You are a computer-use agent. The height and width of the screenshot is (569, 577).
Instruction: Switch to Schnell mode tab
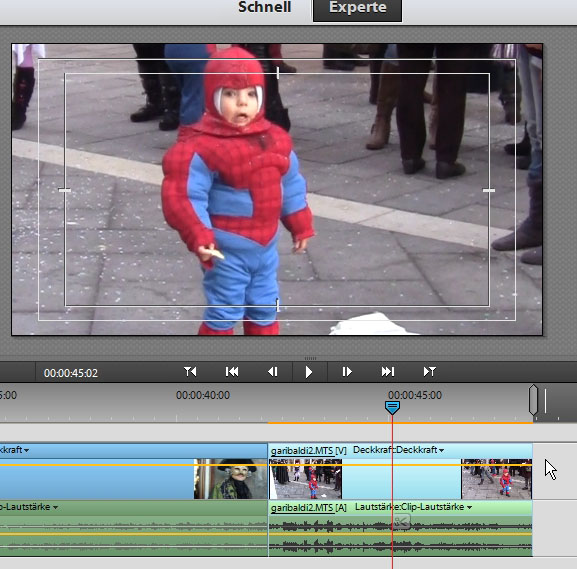click(x=265, y=7)
